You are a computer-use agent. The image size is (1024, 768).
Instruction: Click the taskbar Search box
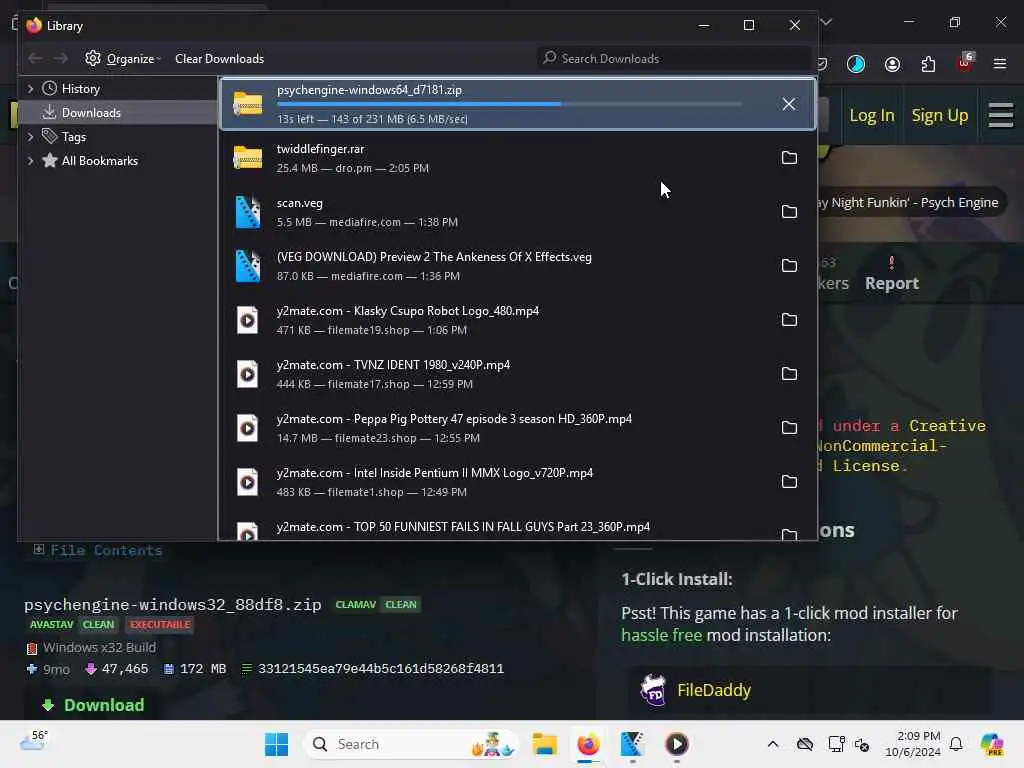[x=410, y=744]
